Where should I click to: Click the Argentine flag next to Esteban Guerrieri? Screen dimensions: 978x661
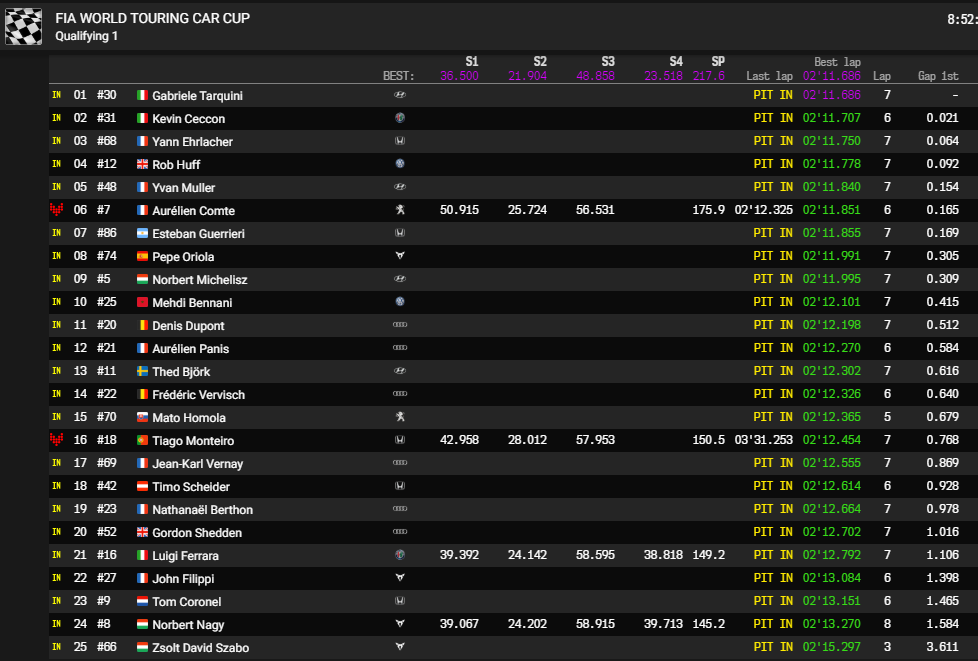tap(142, 233)
